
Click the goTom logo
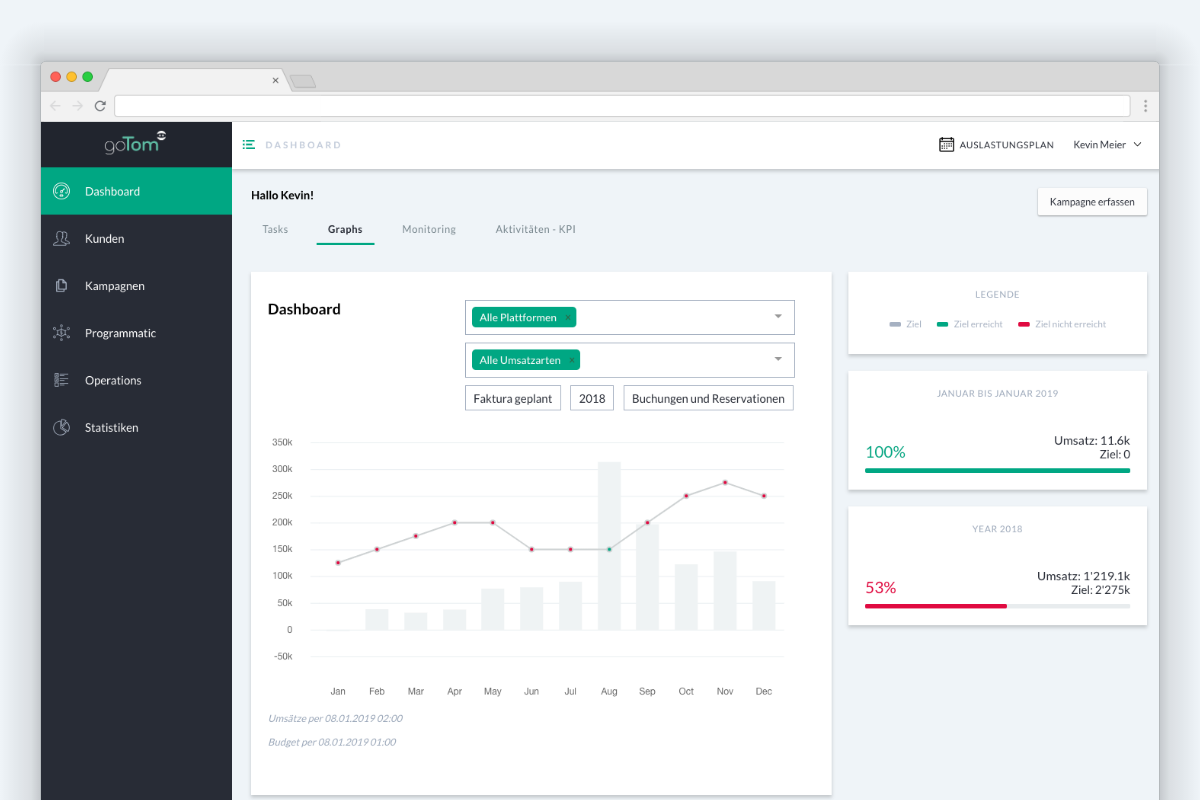click(135, 144)
